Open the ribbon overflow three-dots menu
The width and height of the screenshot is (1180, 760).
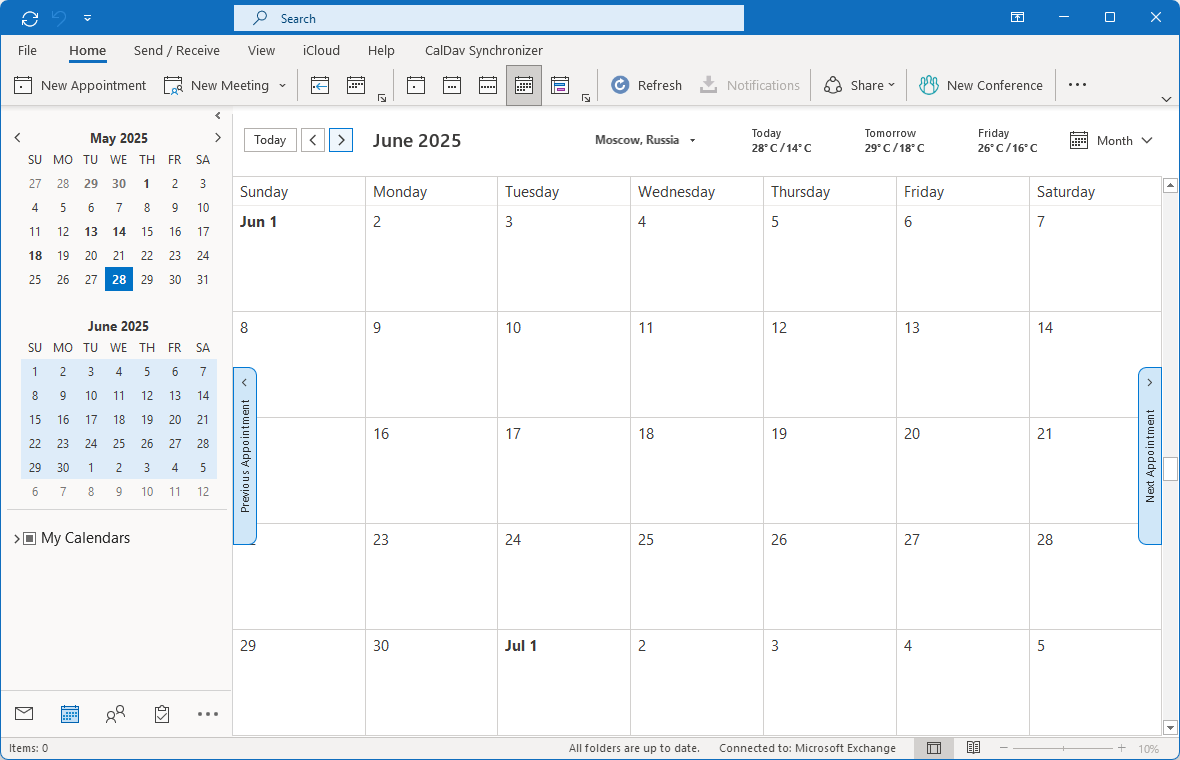[x=1077, y=85]
